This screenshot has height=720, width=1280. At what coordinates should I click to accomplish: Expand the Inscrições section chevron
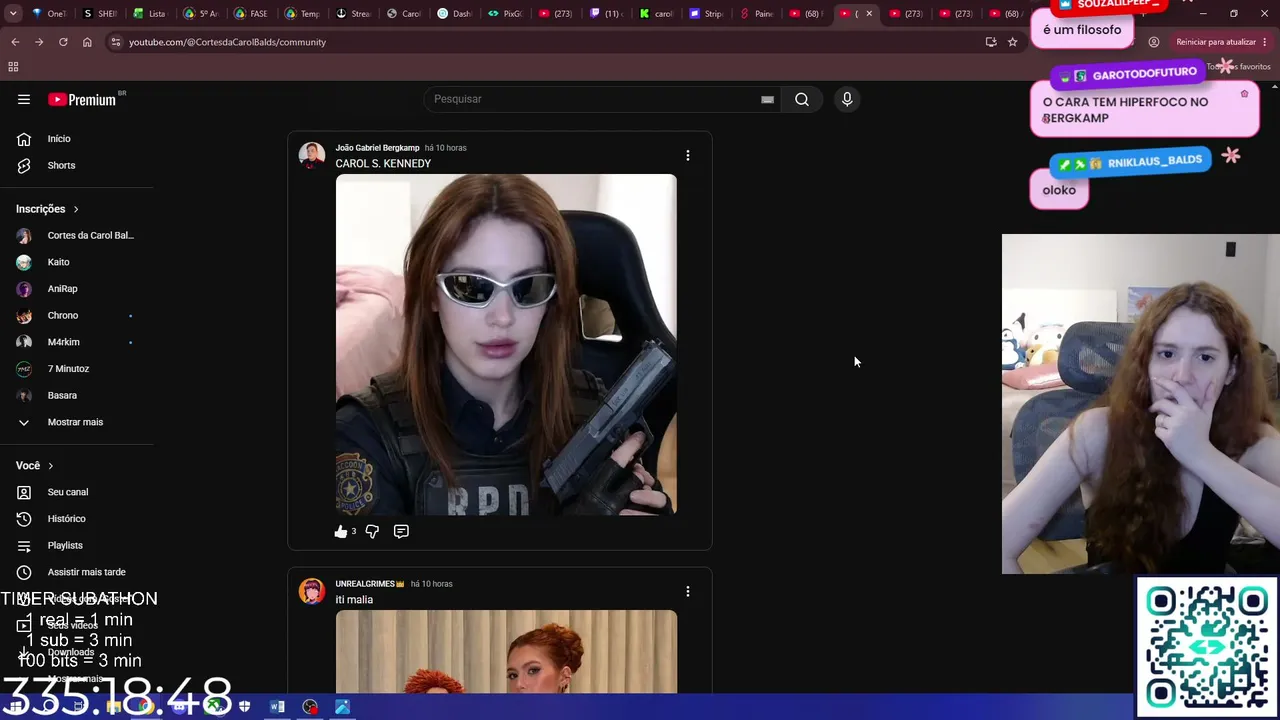[x=75, y=209]
